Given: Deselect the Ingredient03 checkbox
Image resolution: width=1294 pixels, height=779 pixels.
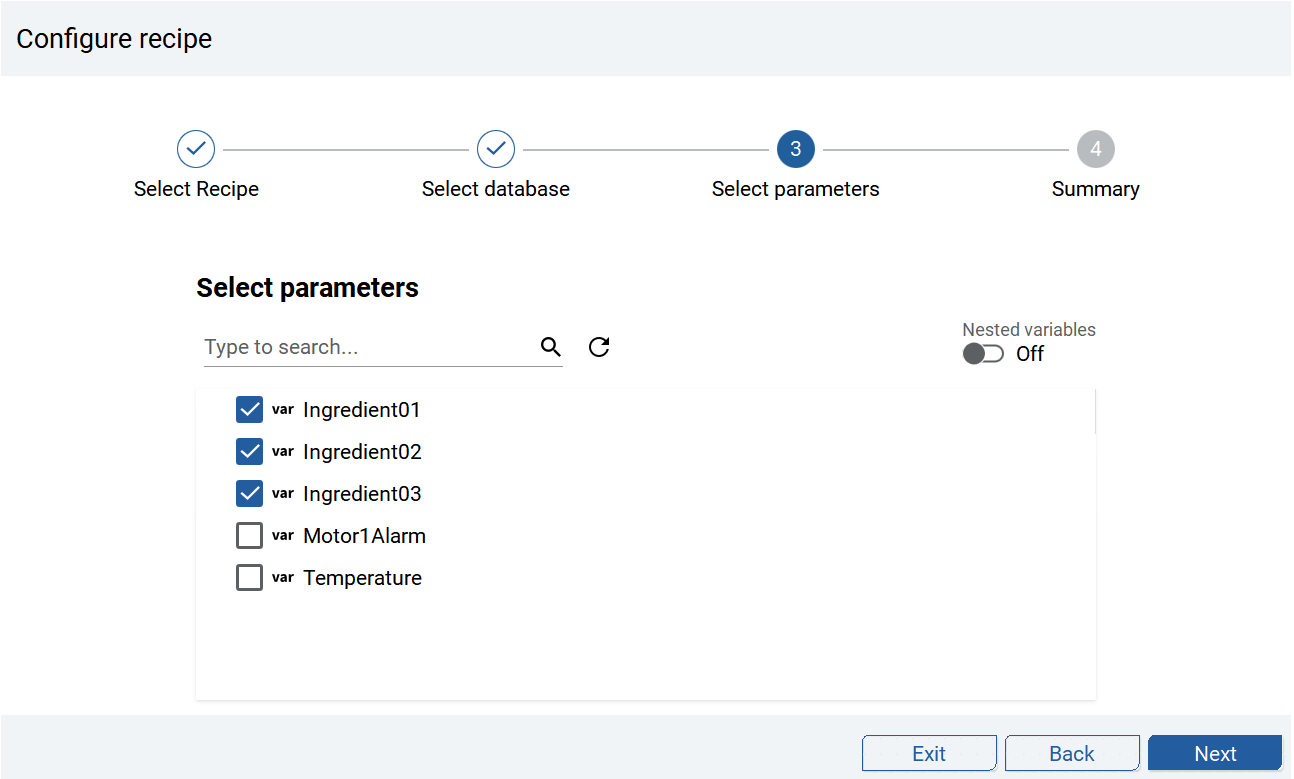Looking at the screenshot, I should (x=249, y=494).
